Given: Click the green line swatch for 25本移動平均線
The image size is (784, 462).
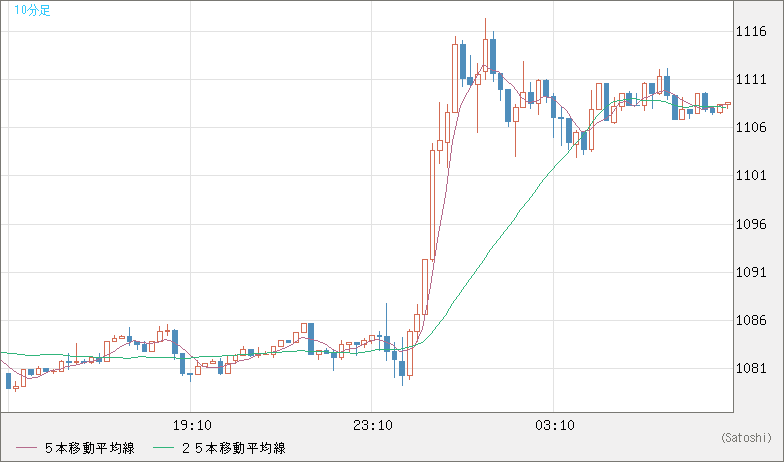Looking at the screenshot, I should [x=164, y=448].
